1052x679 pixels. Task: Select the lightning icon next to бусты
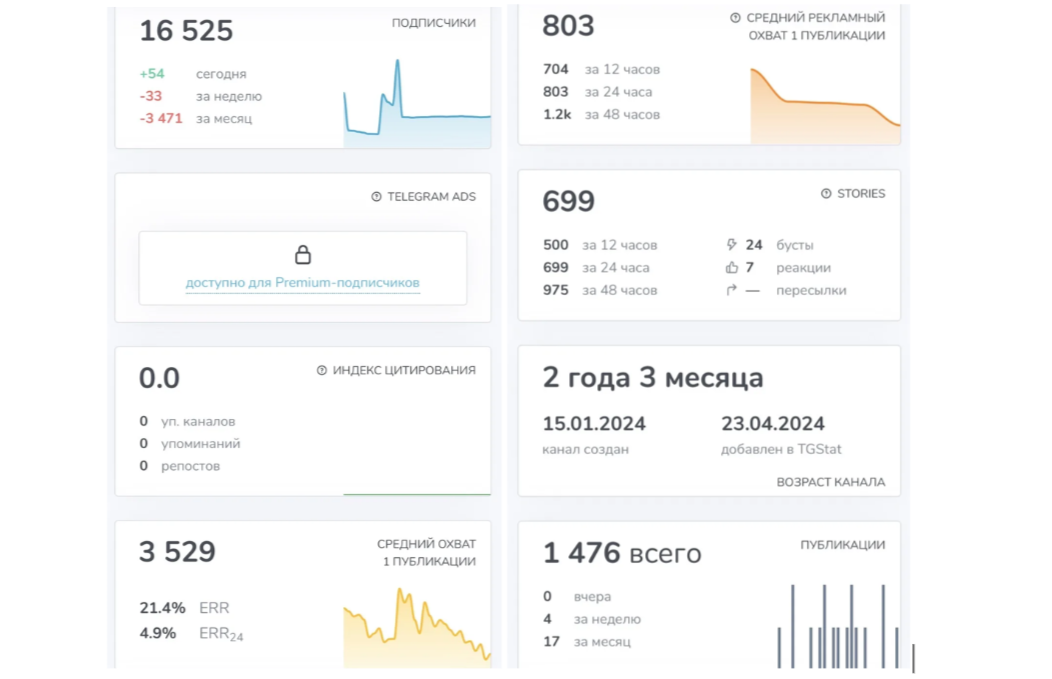(731, 245)
